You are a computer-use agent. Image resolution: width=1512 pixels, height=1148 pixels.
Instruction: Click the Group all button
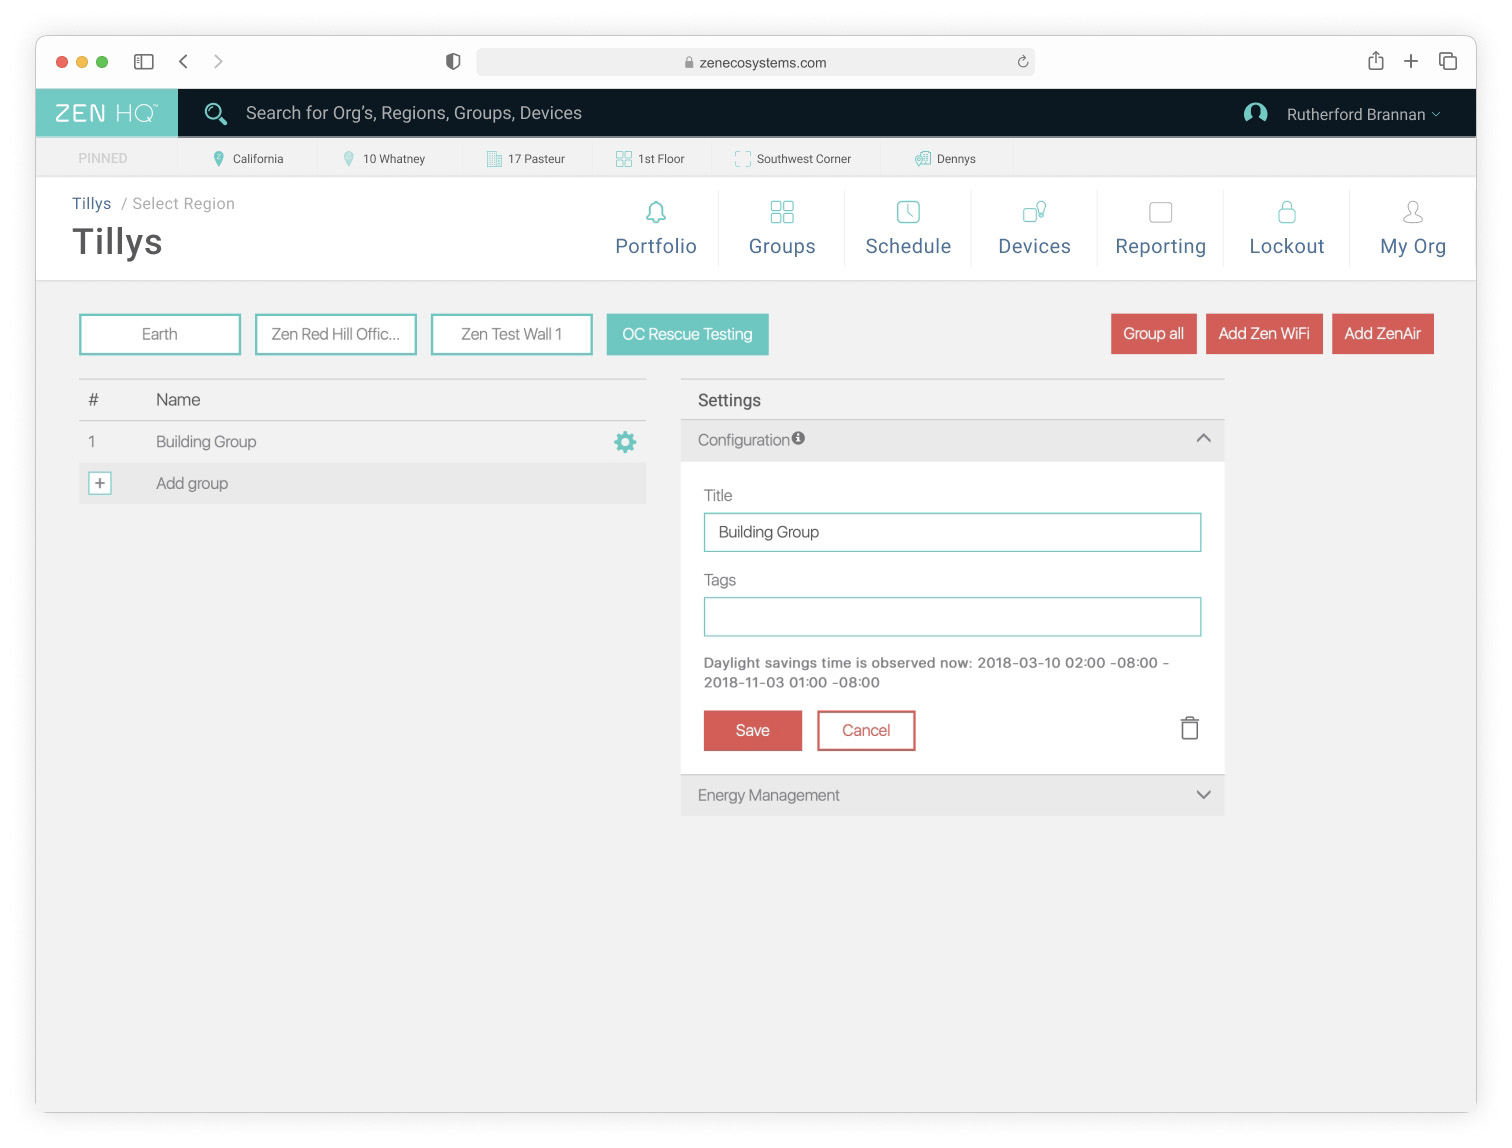click(x=1153, y=334)
